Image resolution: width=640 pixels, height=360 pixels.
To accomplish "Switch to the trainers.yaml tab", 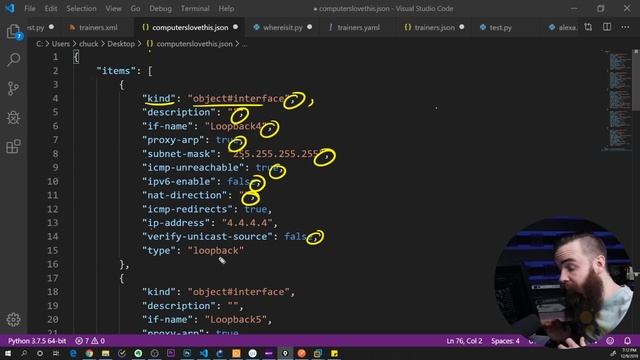I will 358,27.
